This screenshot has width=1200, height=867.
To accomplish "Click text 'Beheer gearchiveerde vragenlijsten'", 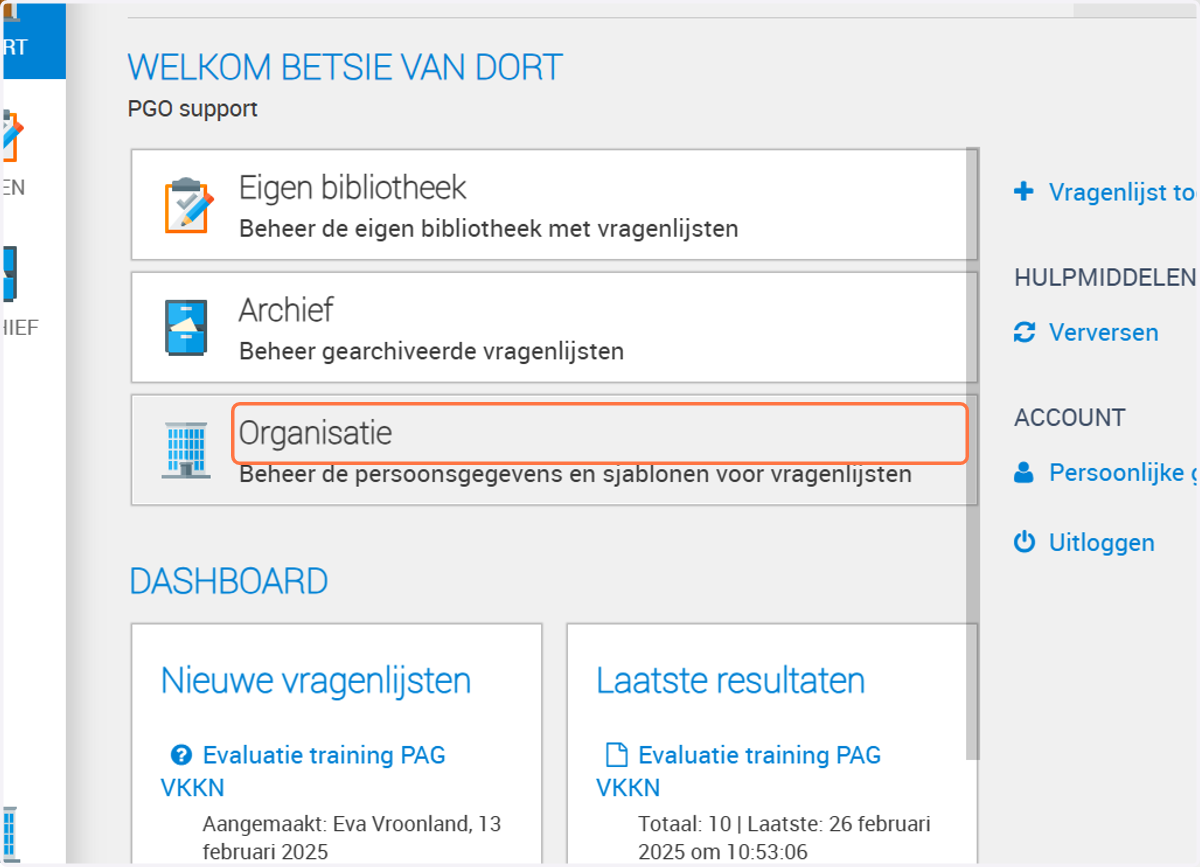I will (x=432, y=352).
